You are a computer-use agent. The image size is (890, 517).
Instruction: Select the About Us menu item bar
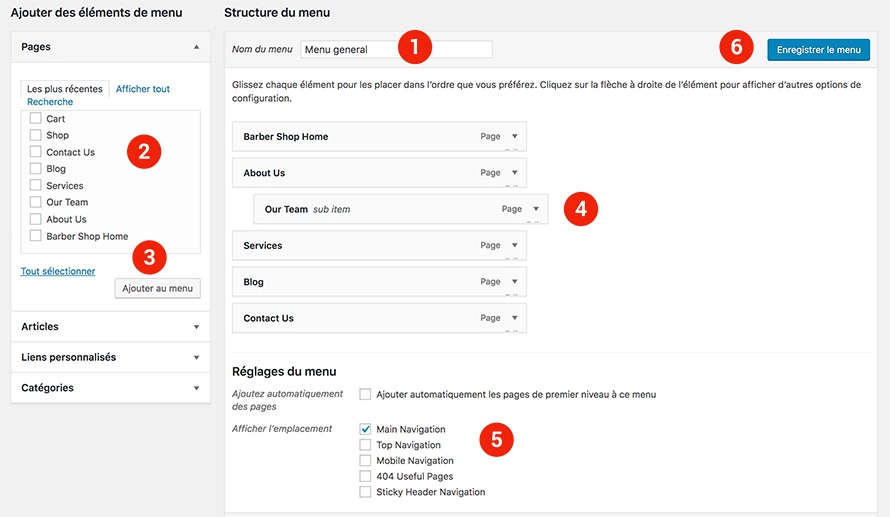pos(379,173)
